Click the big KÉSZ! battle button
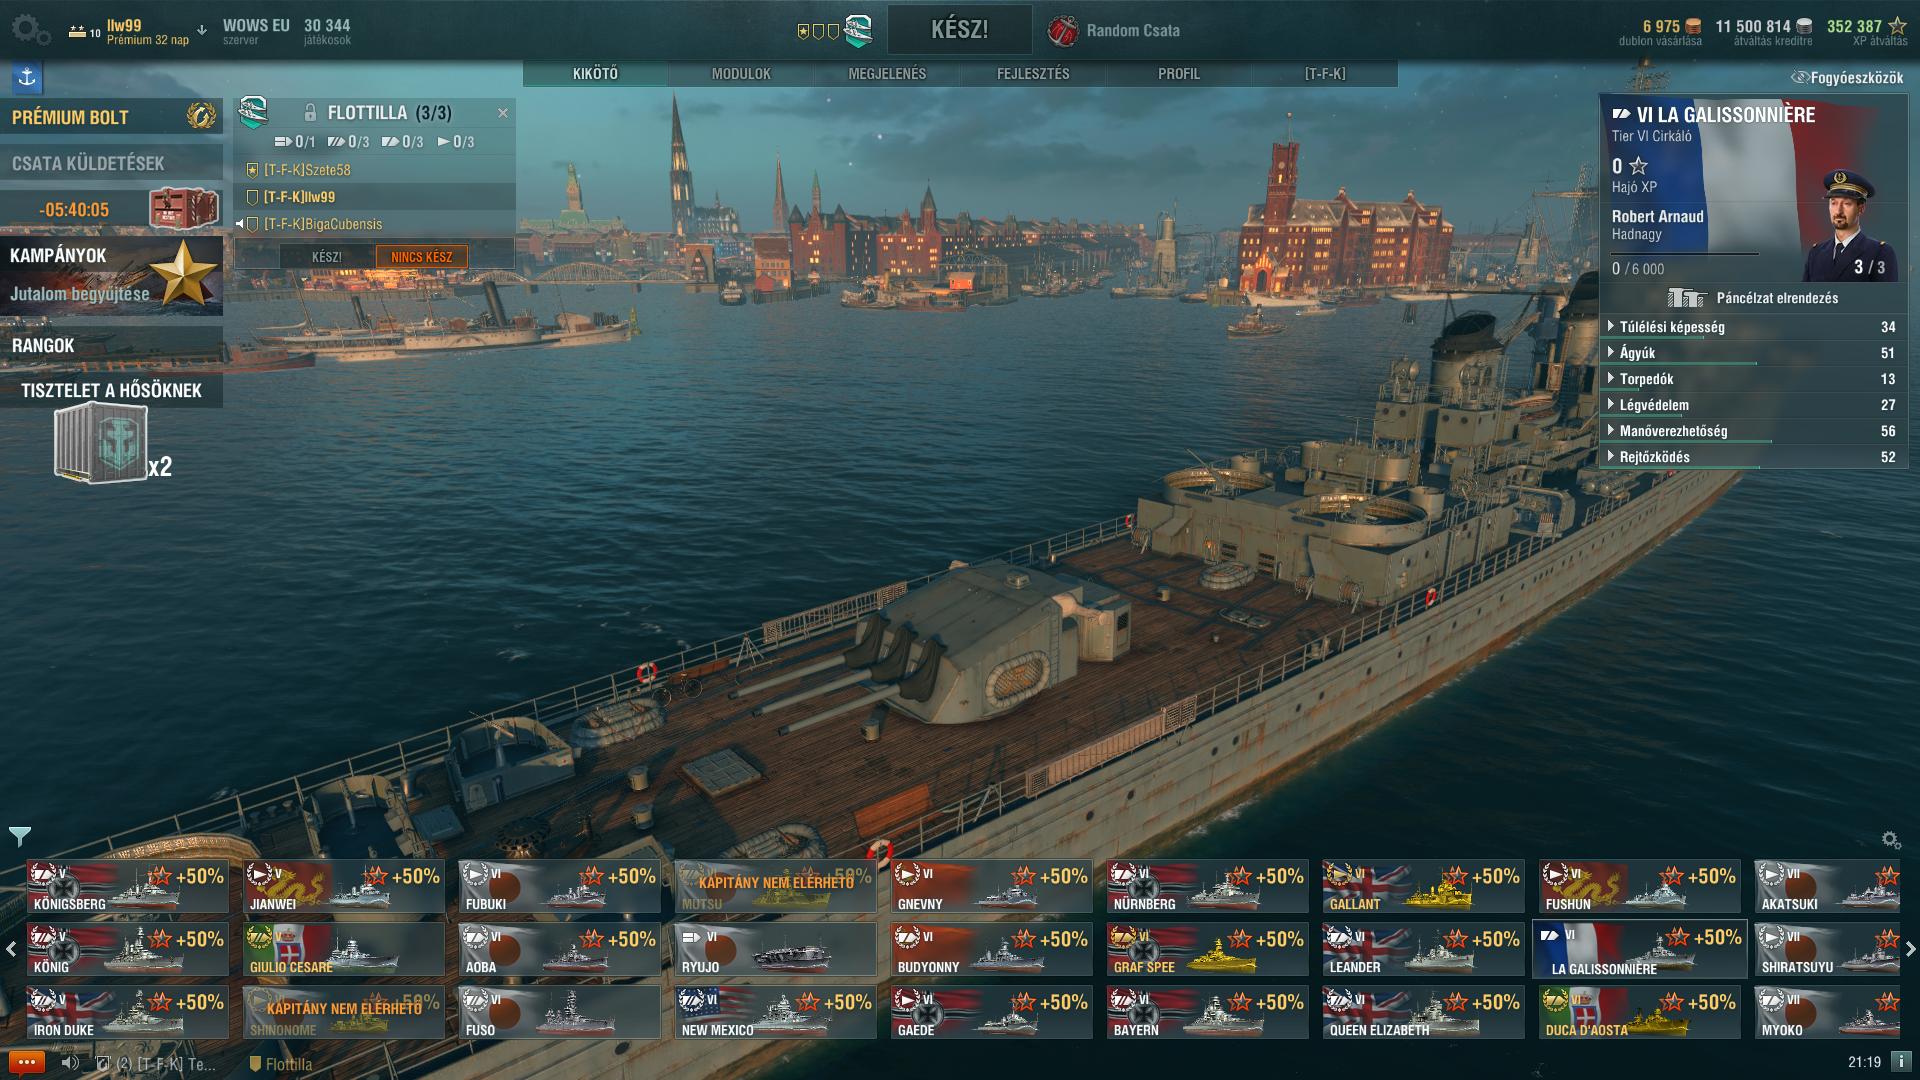The image size is (1920, 1080). pos(960,29)
